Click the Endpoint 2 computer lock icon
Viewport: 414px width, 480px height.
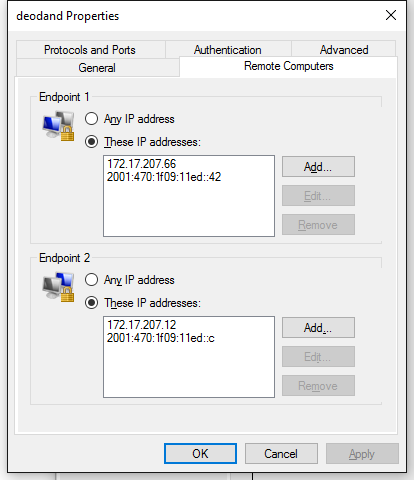[59, 287]
